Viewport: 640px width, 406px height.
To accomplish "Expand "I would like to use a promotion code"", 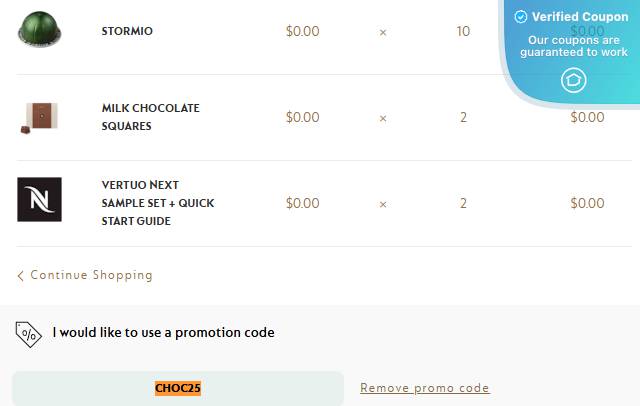I will [163, 332].
